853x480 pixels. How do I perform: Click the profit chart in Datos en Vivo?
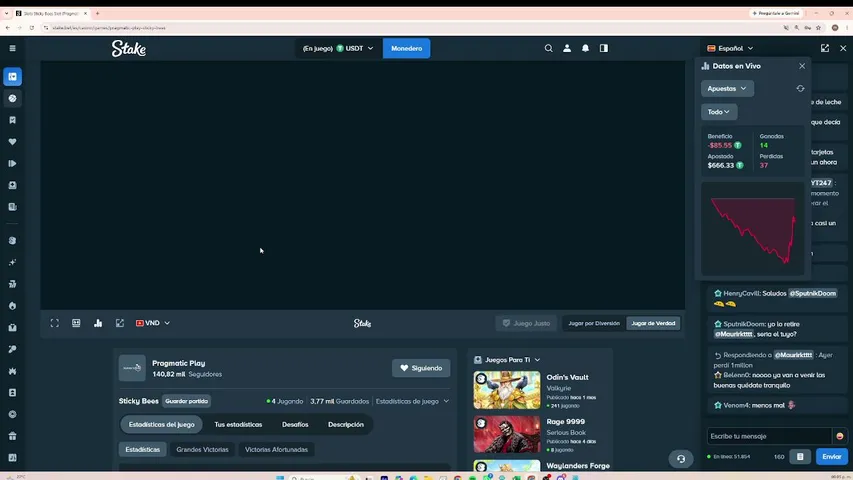click(752, 229)
